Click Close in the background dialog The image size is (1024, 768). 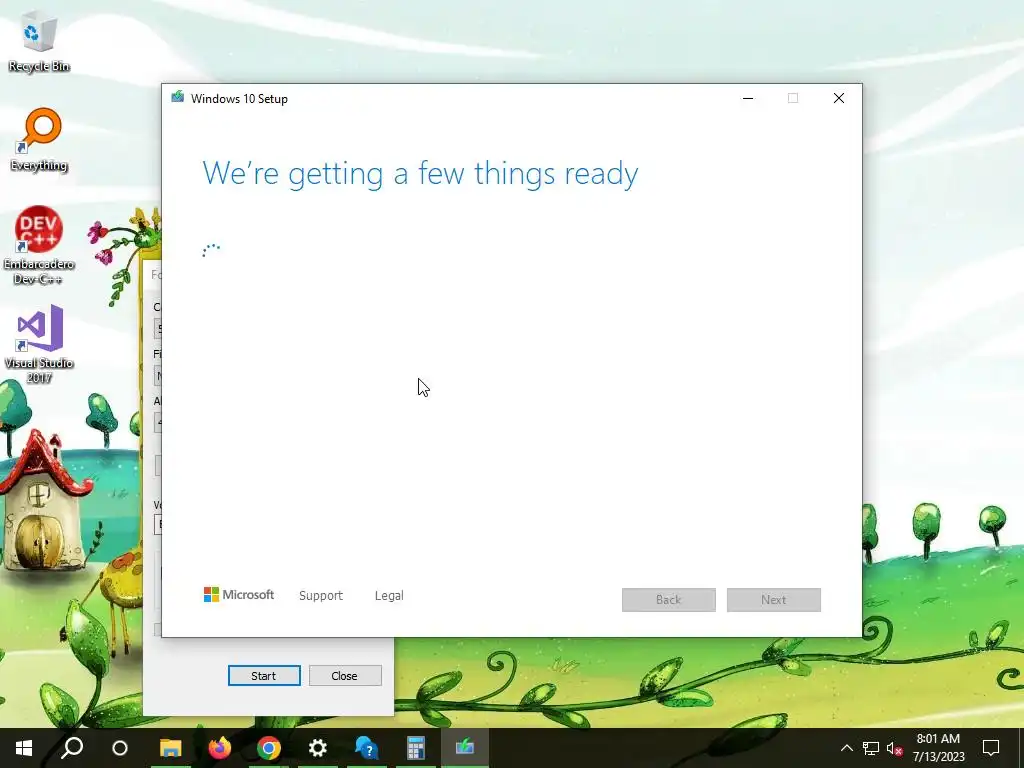(345, 676)
